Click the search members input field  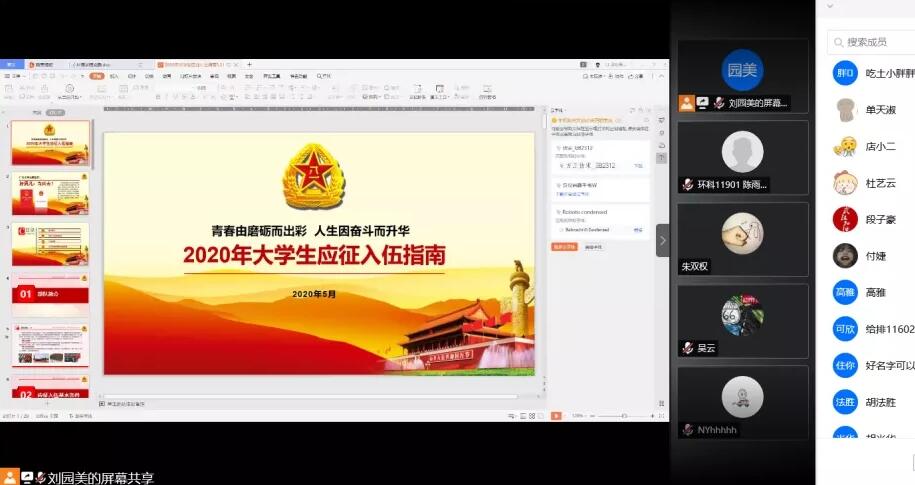875,42
